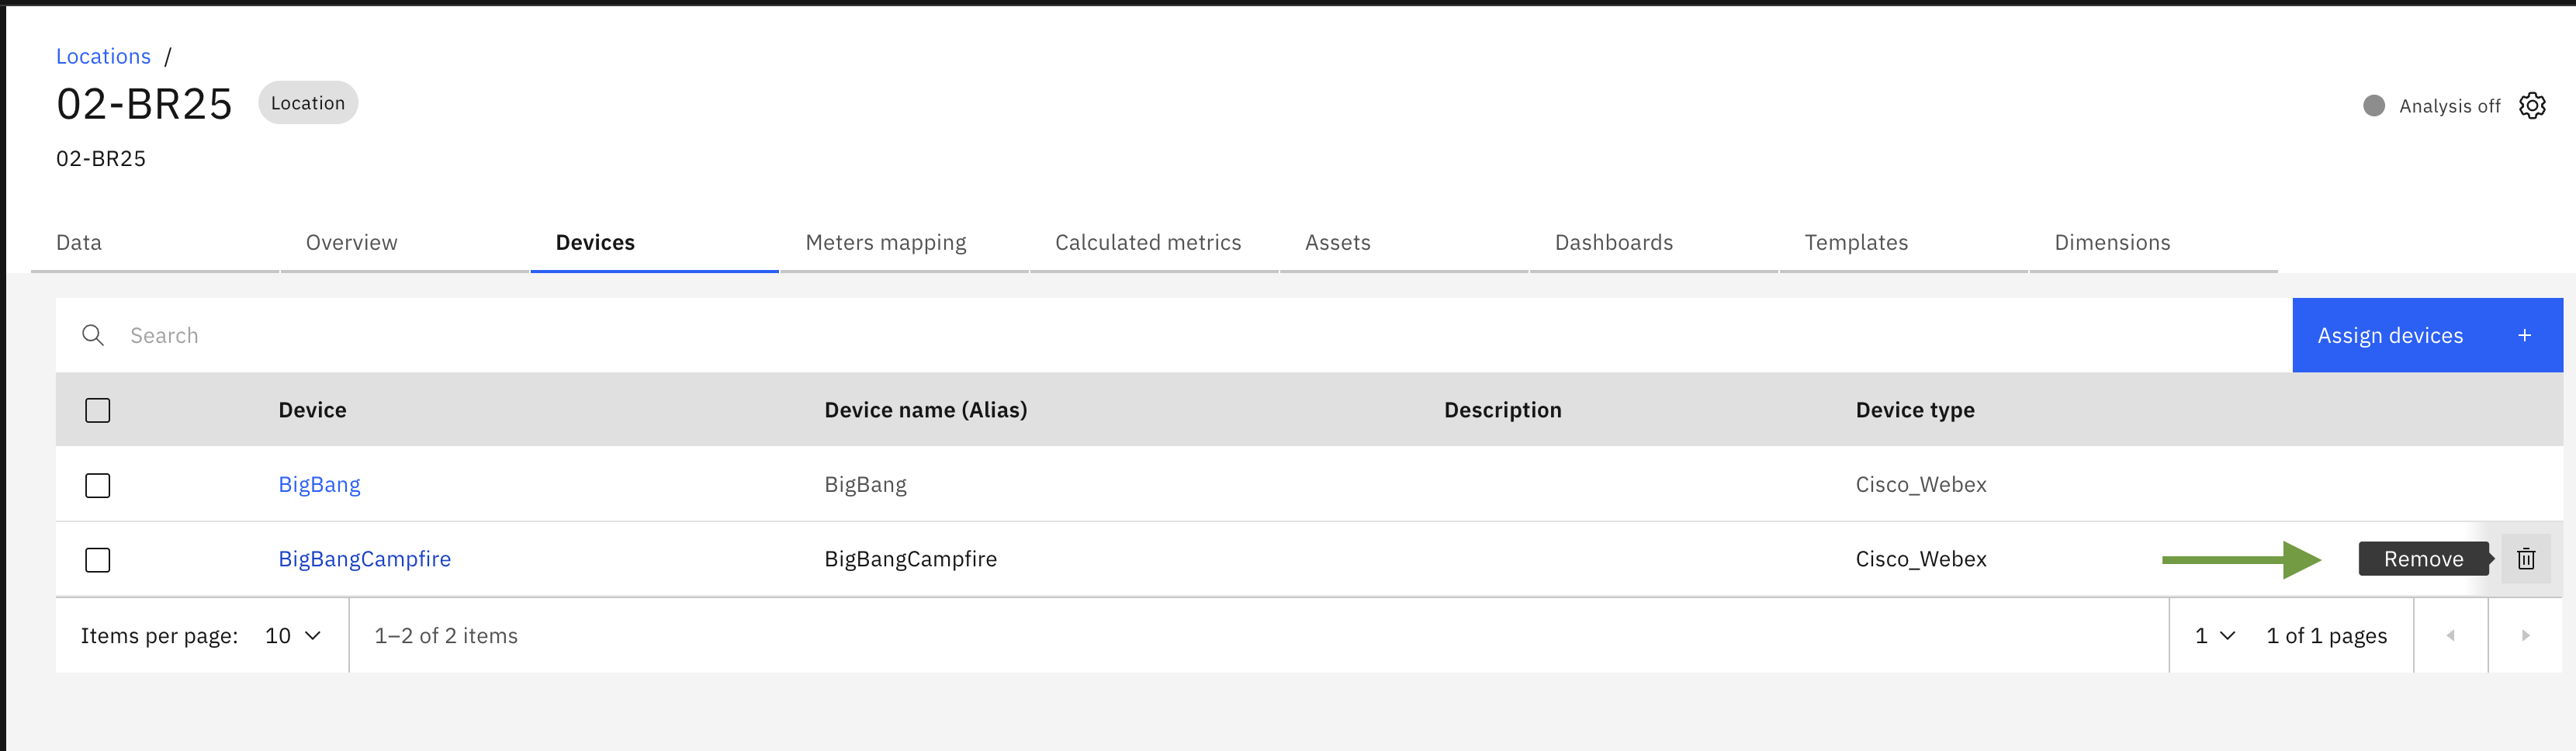
Task: Tick the select-all checkbox in table header
Action: coord(98,410)
